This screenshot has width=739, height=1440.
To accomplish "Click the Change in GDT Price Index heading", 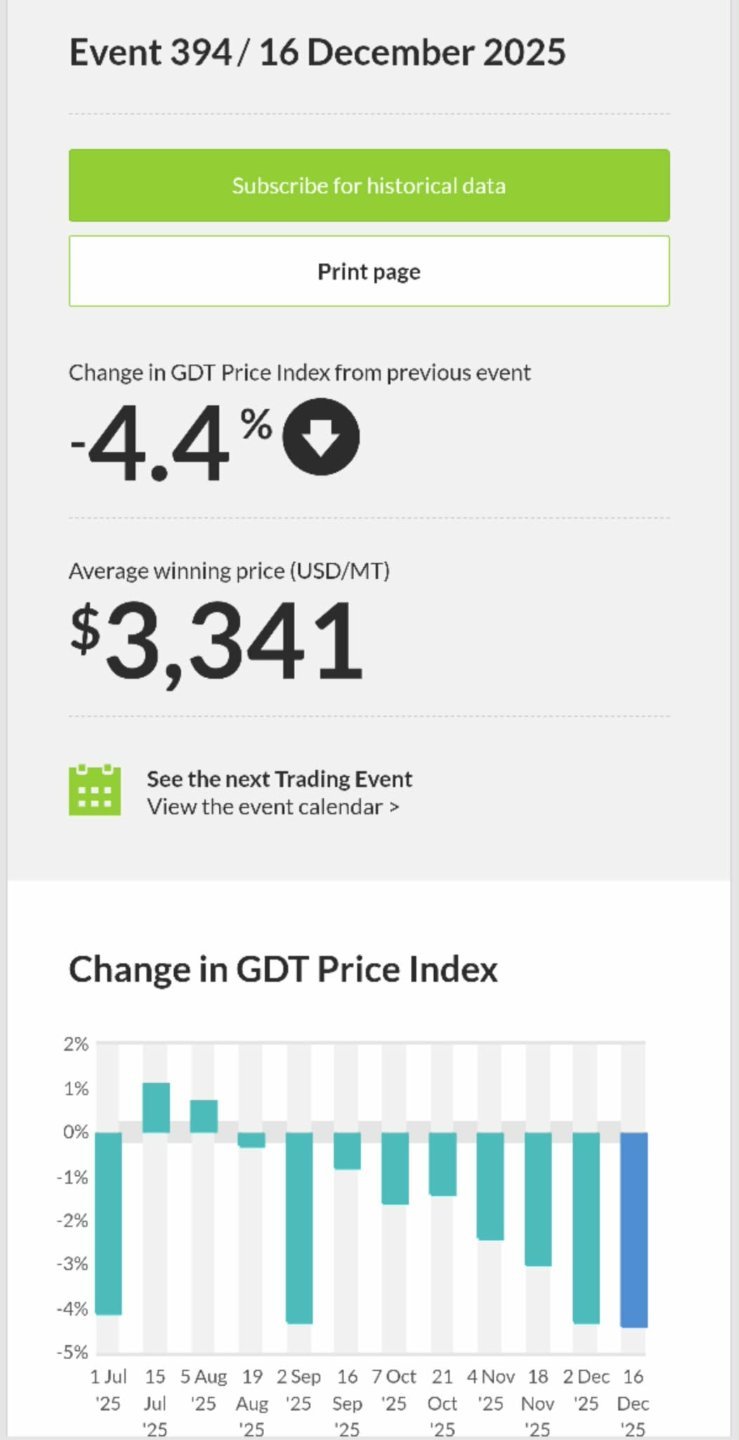I will tap(283, 969).
